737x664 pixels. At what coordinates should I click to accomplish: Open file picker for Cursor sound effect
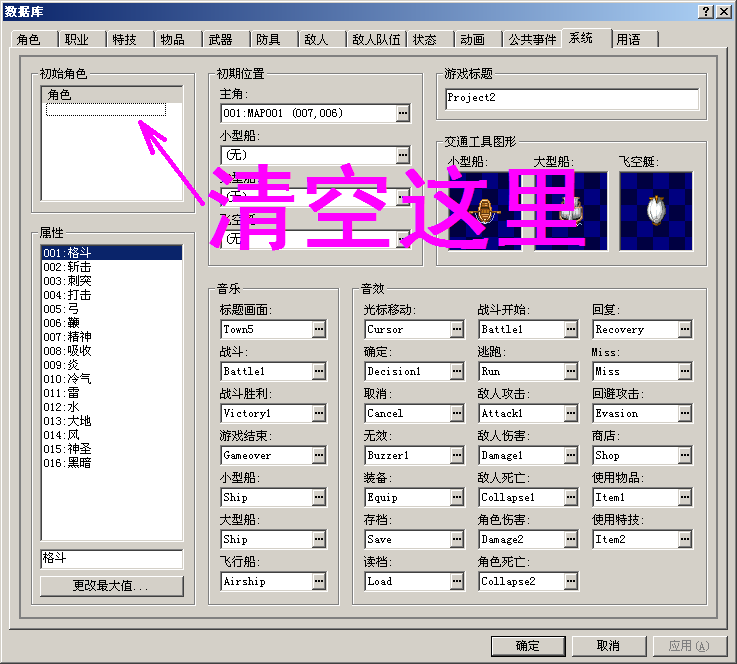point(457,329)
